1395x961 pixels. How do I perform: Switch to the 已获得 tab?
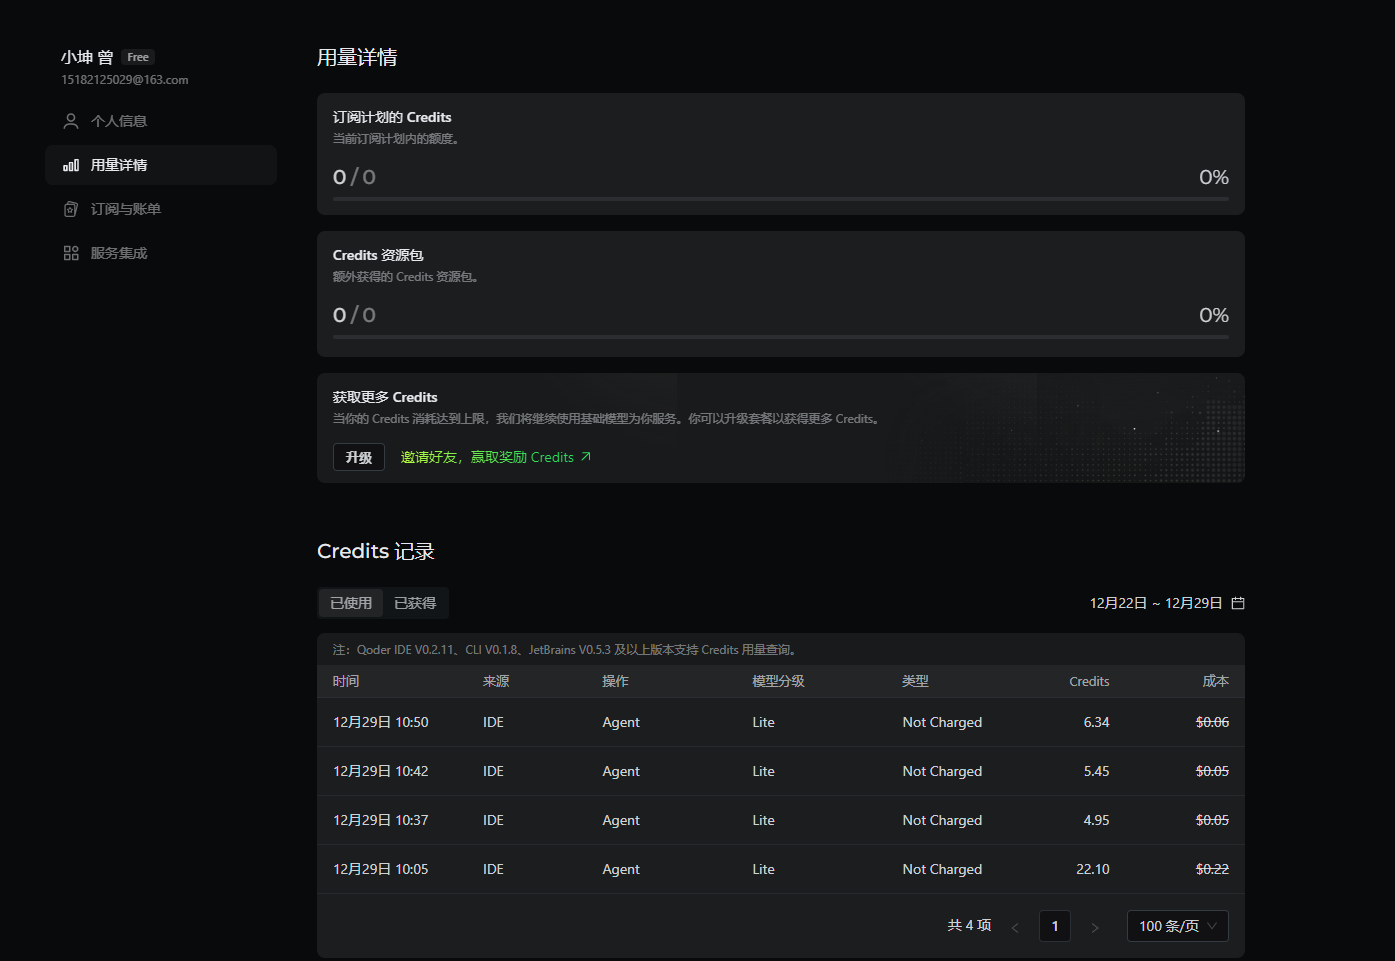415,603
